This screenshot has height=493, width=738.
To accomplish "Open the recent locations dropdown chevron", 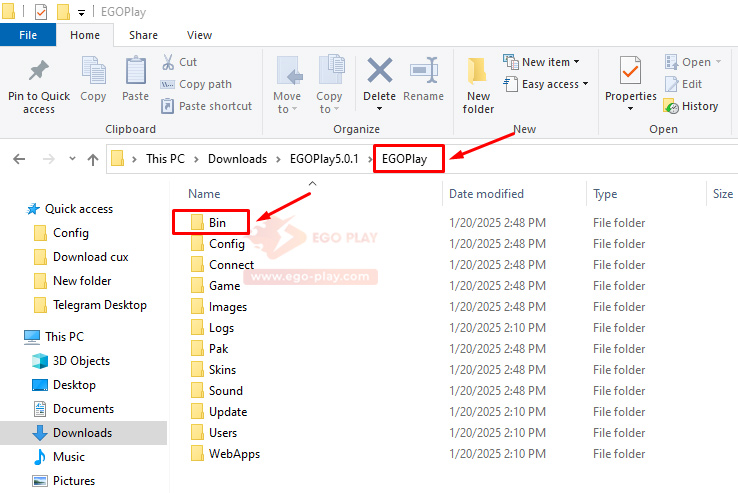I will (x=72, y=159).
